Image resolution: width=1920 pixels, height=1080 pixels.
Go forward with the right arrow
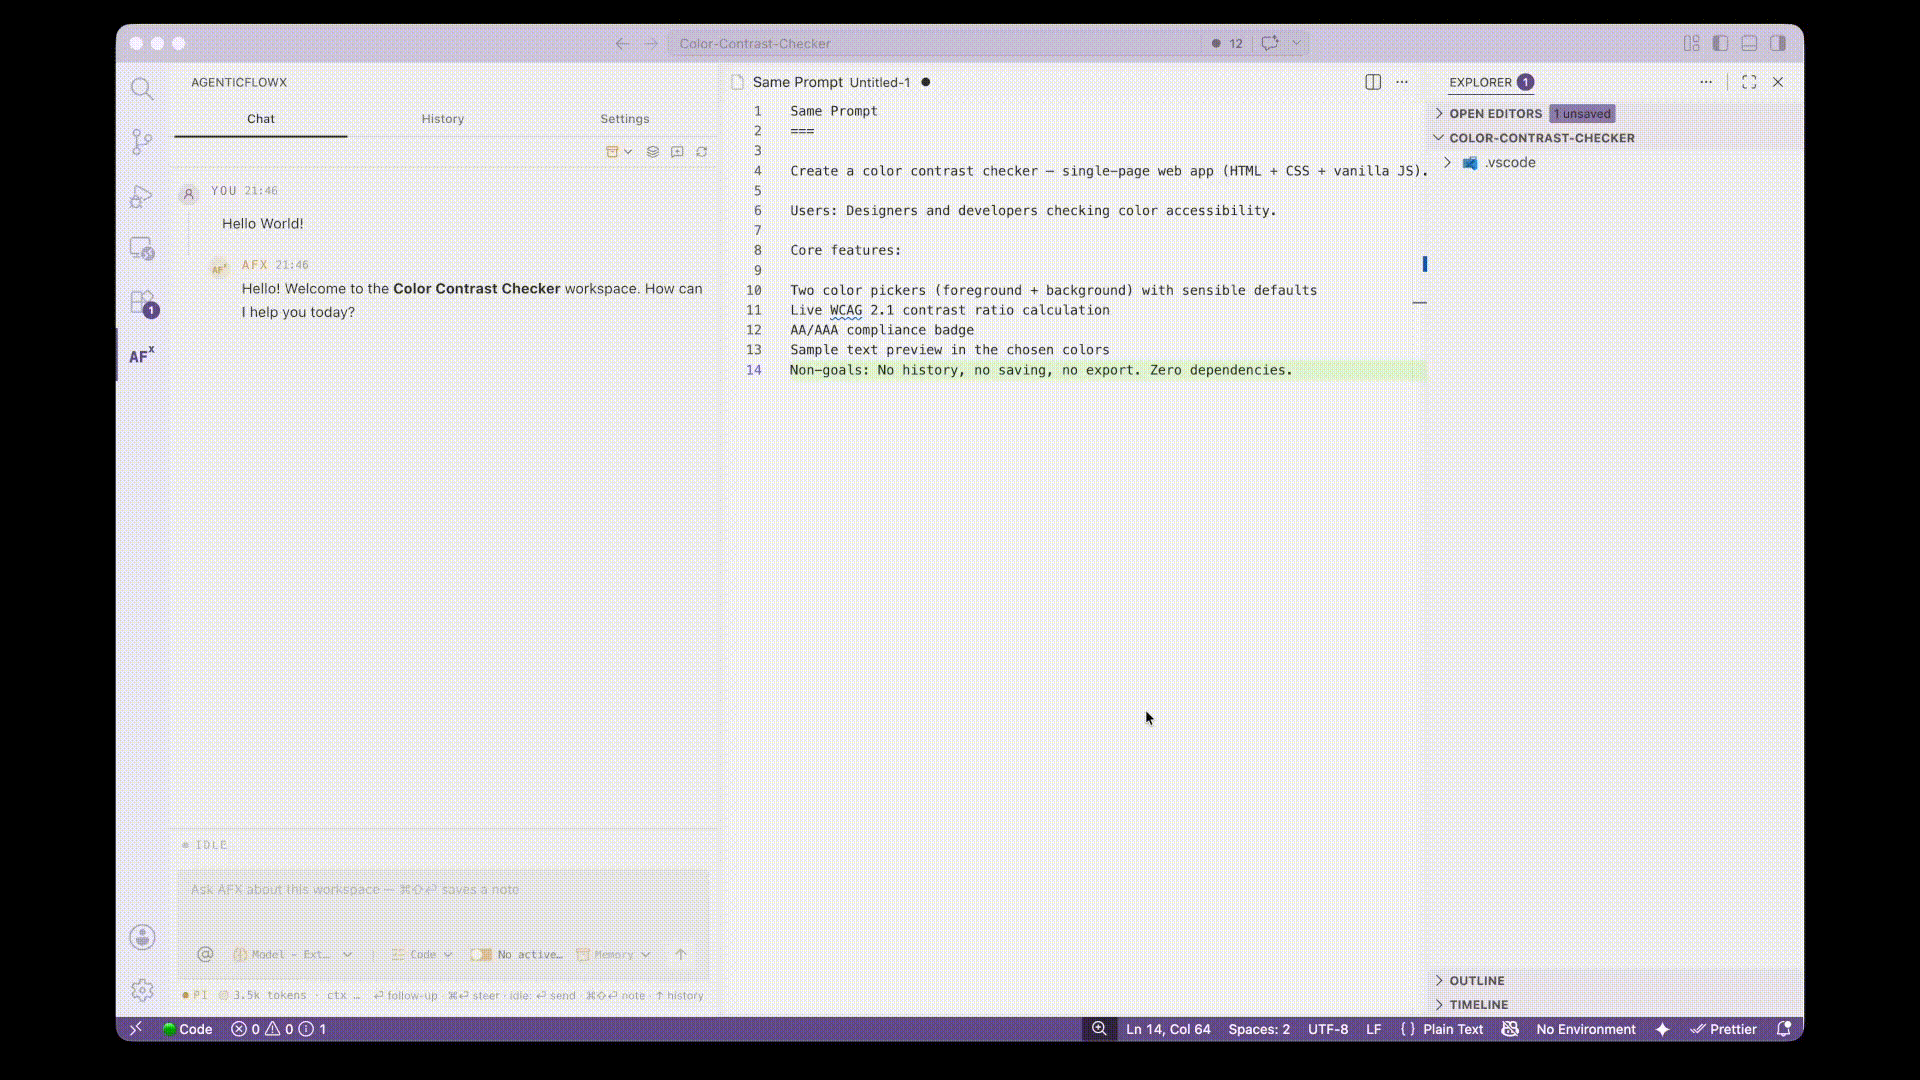651,44
